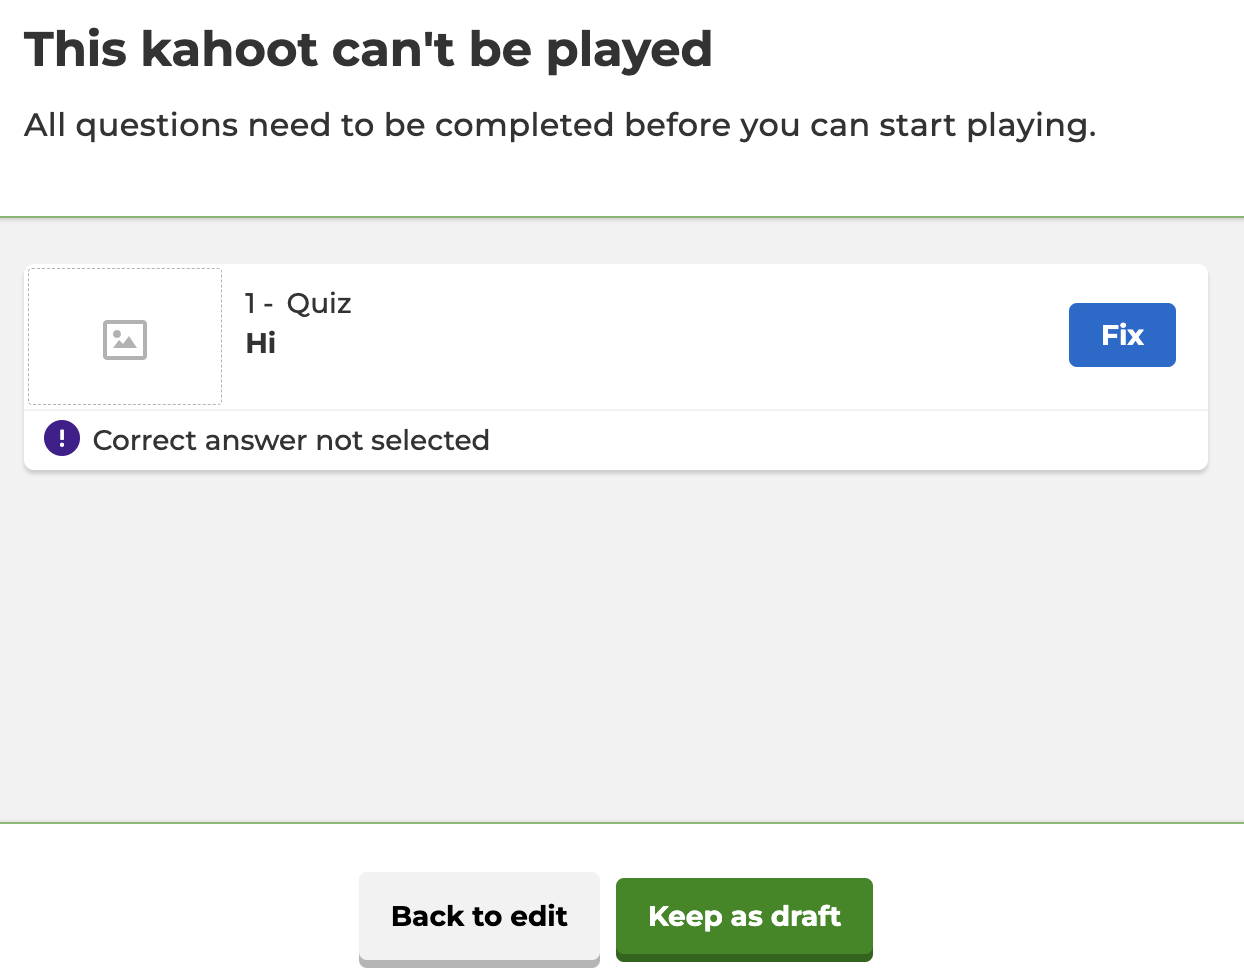Click the 'This kahoot can't be played' heading
This screenshot has height=980, width=1244.
tap(368, 50)
